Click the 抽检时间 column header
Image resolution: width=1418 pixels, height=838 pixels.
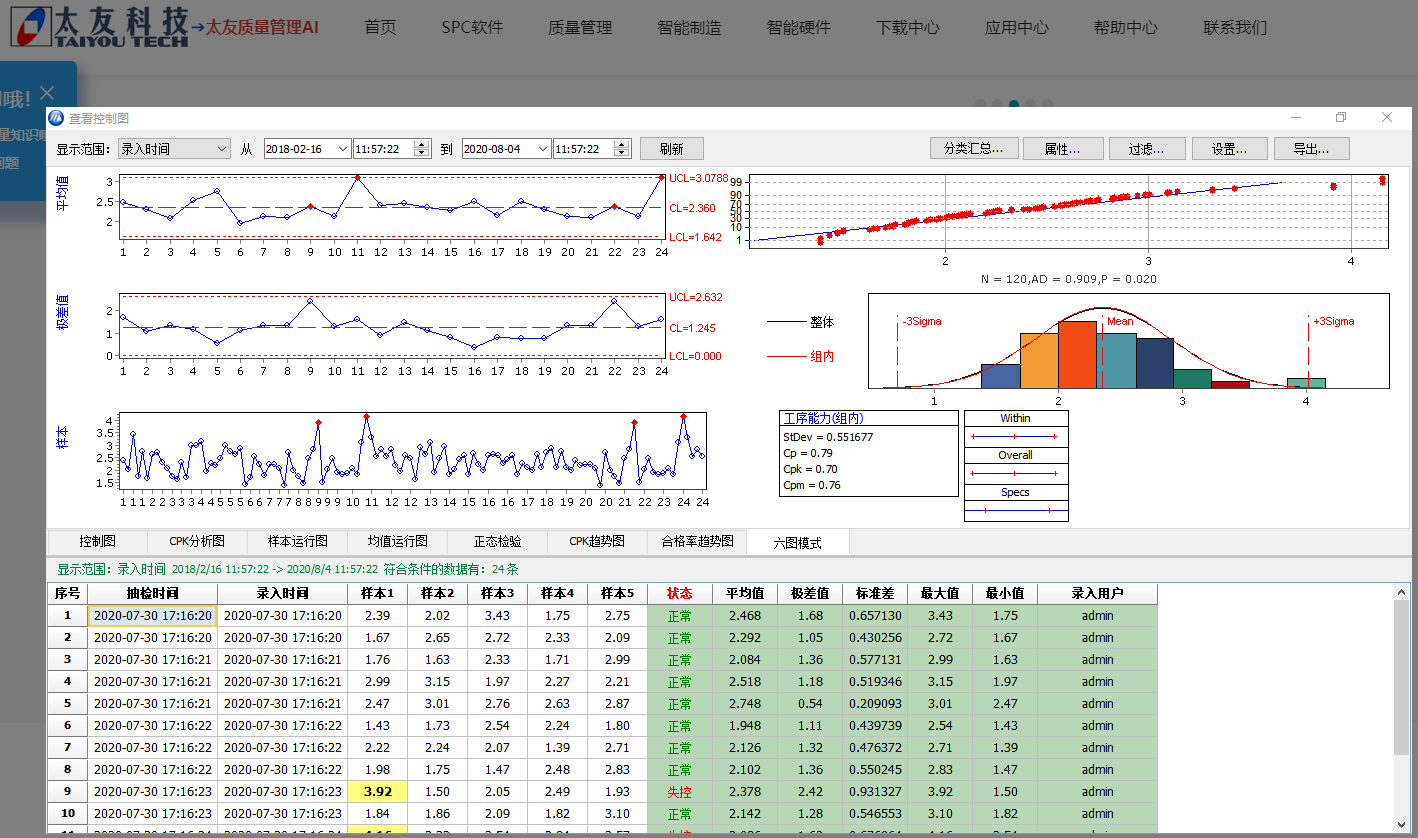153,593
